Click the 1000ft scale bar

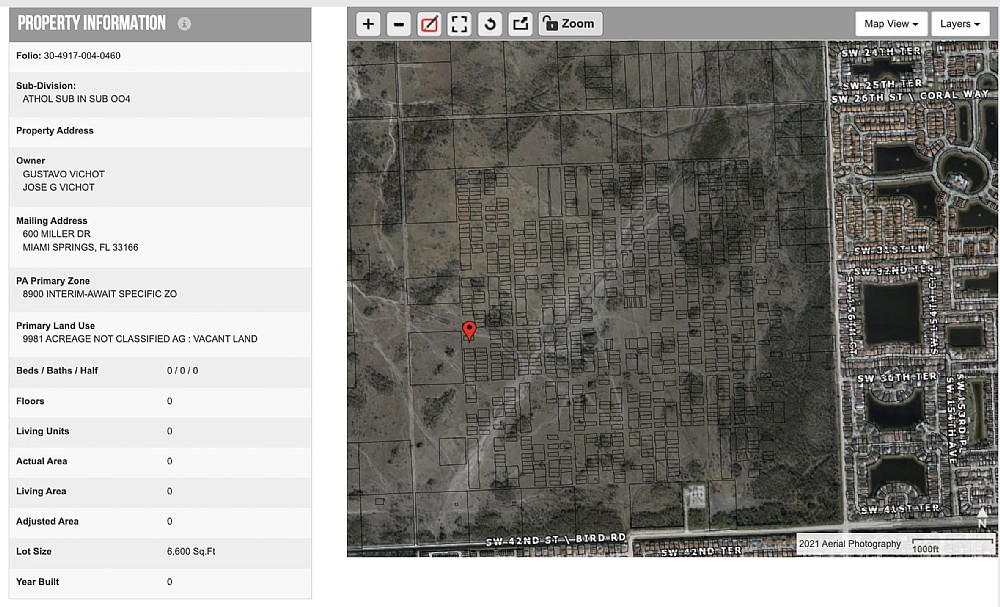(x=953, y=547)
